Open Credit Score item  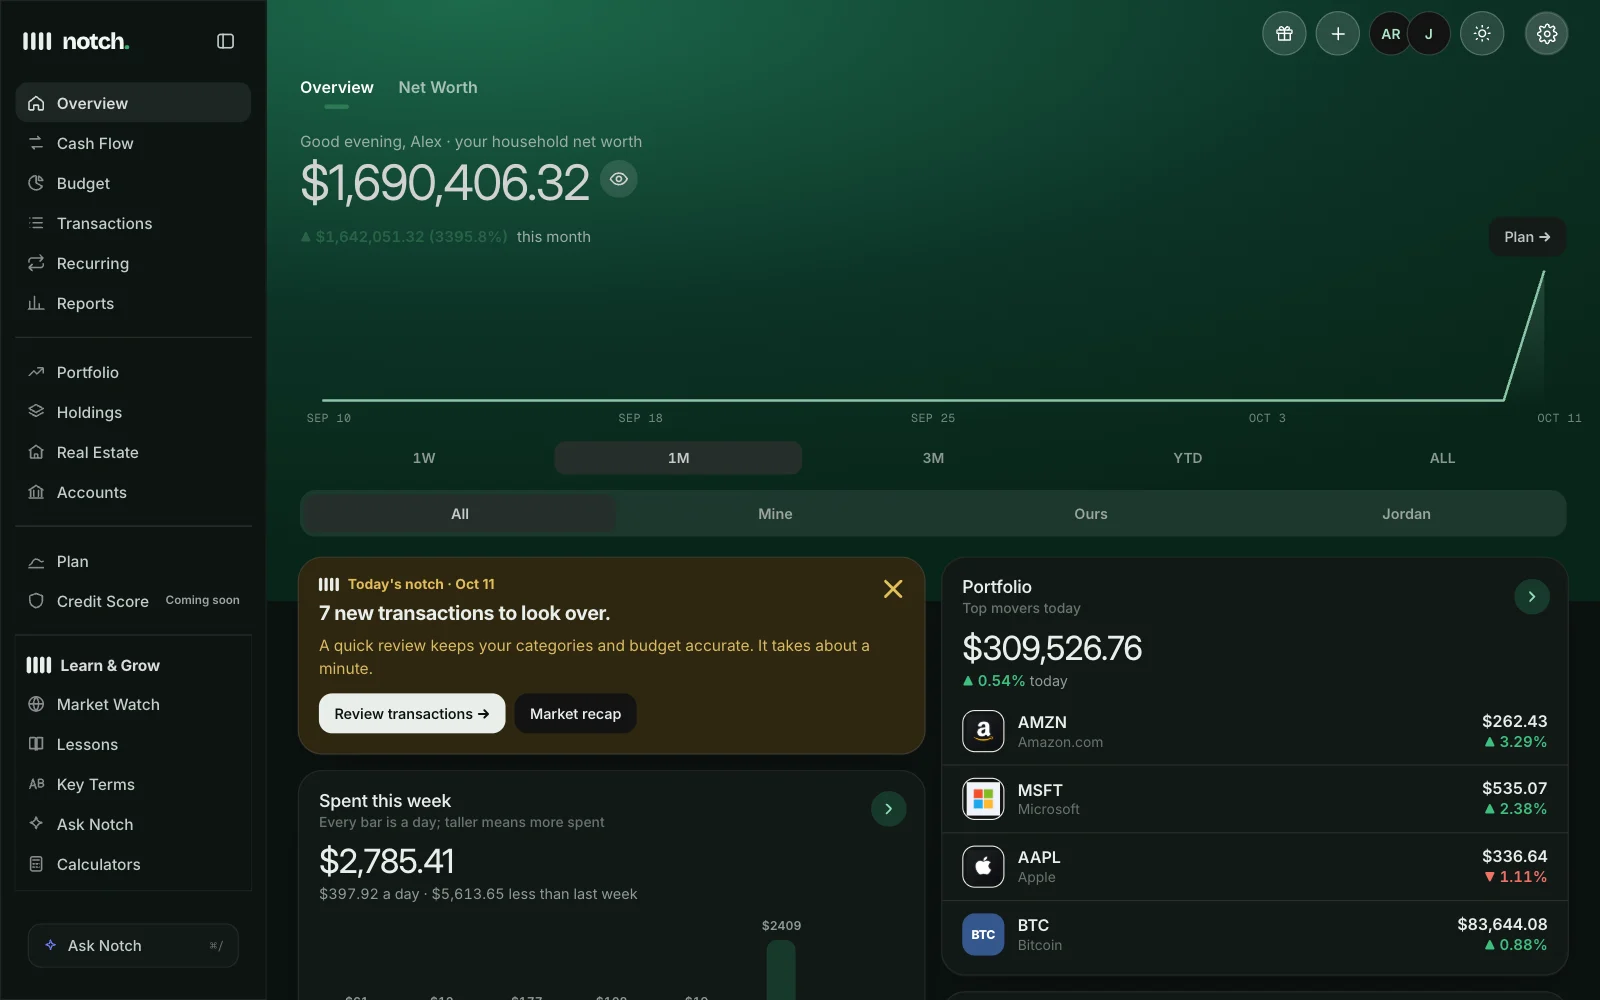tap(133, 601)
